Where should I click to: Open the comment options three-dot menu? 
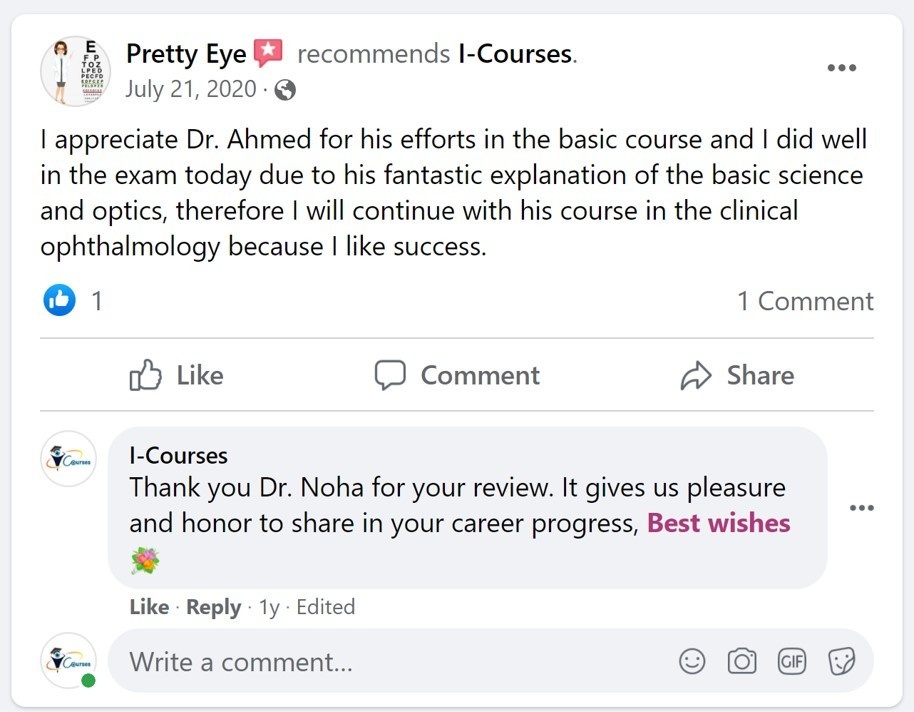click(860, 508)
